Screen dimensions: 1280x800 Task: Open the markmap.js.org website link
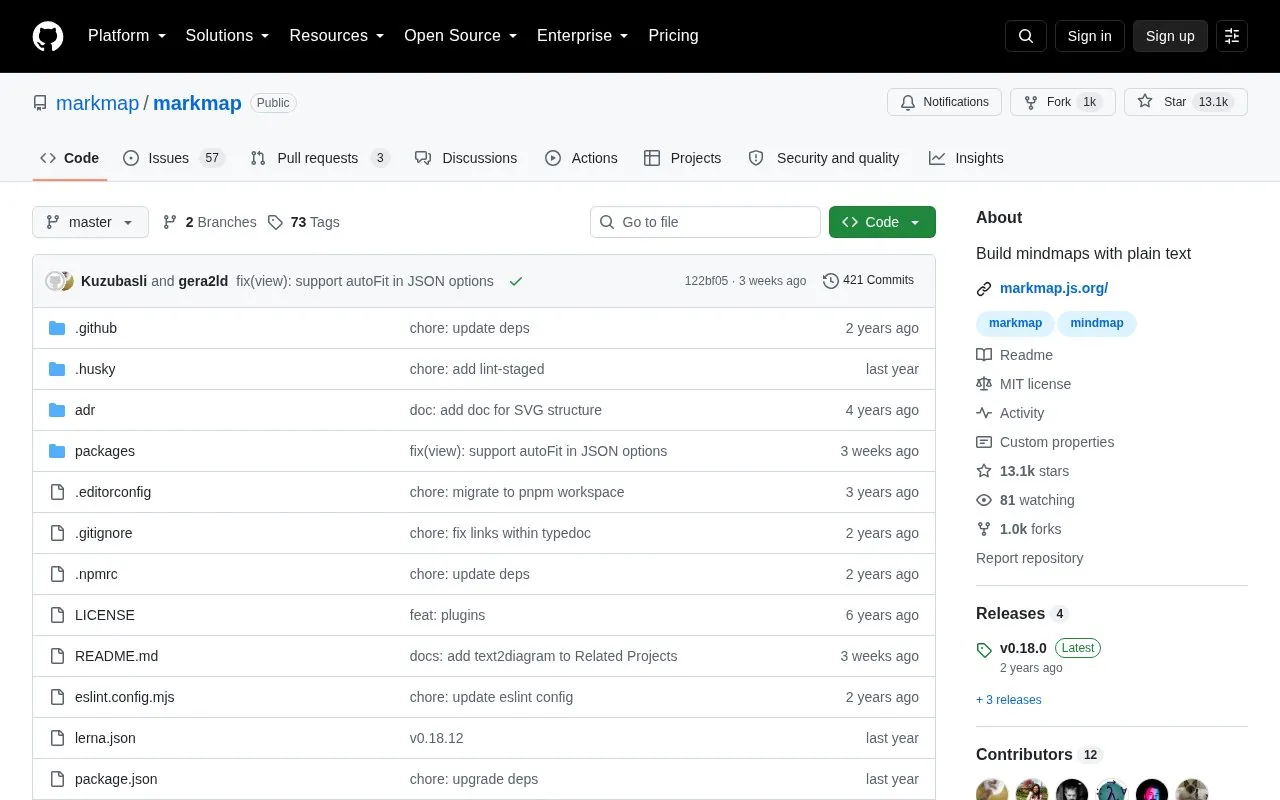(x=1054, y=288)
